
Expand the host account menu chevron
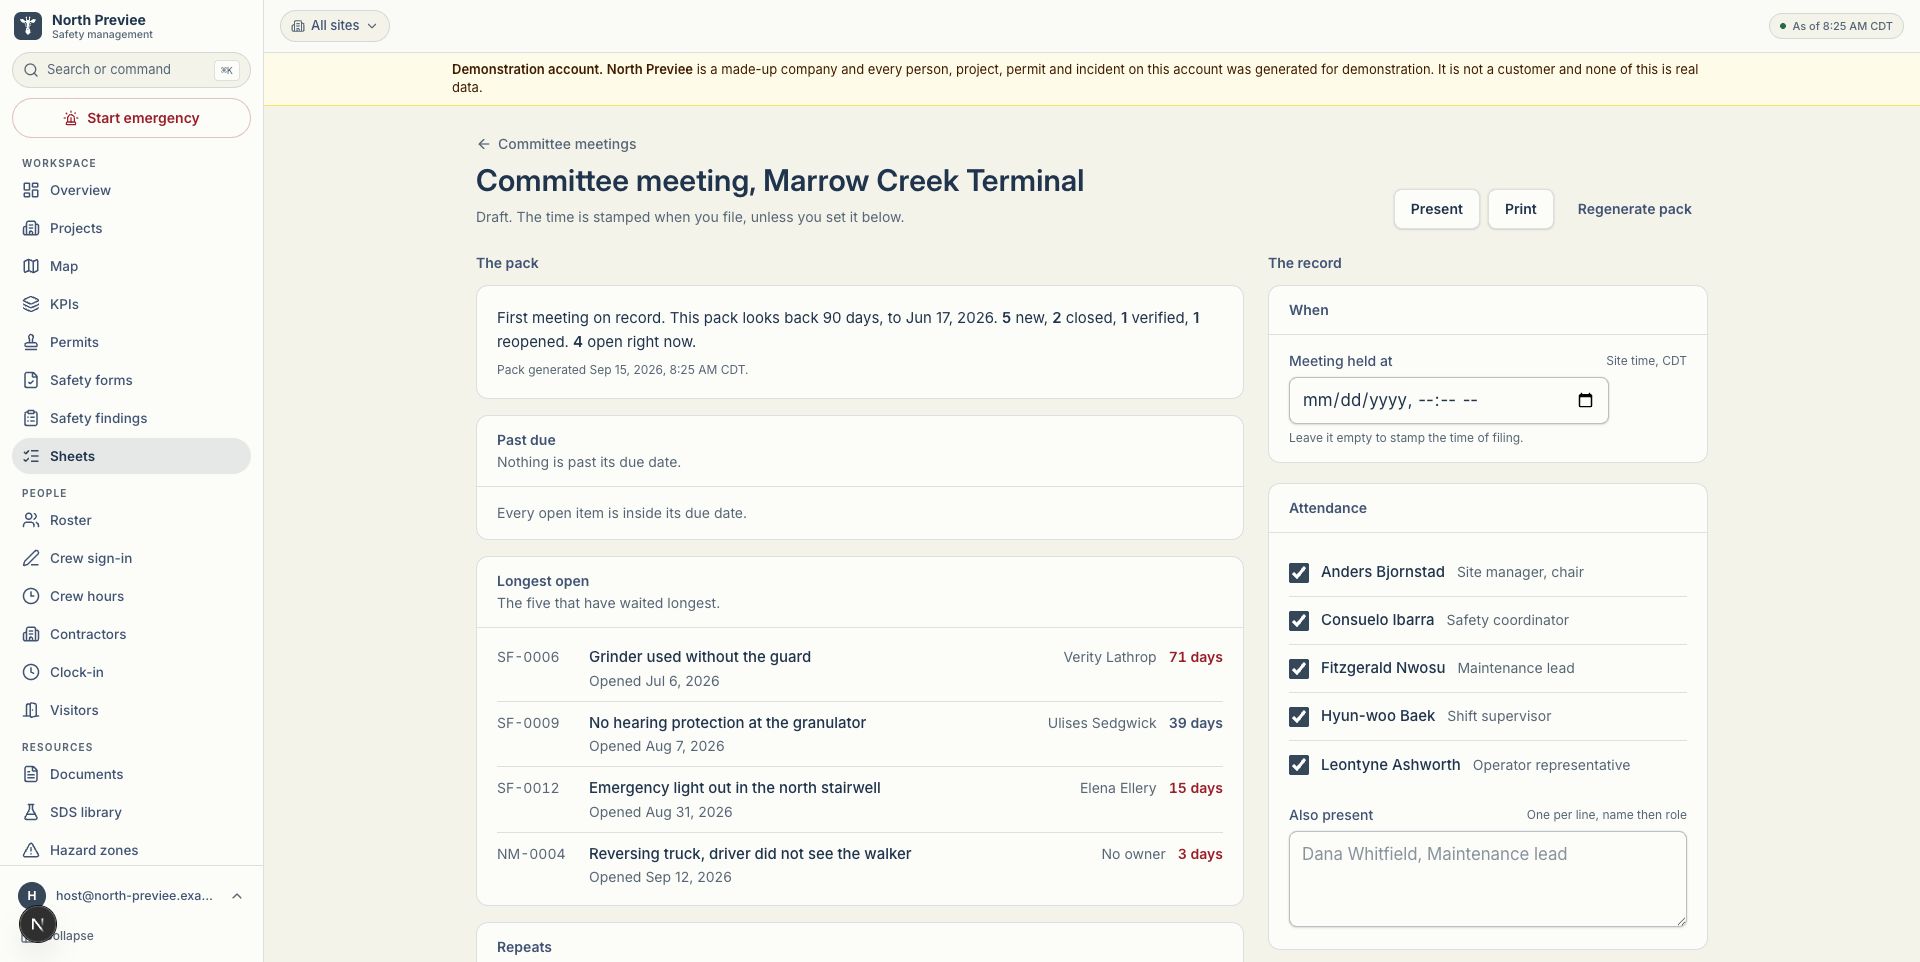237,896
